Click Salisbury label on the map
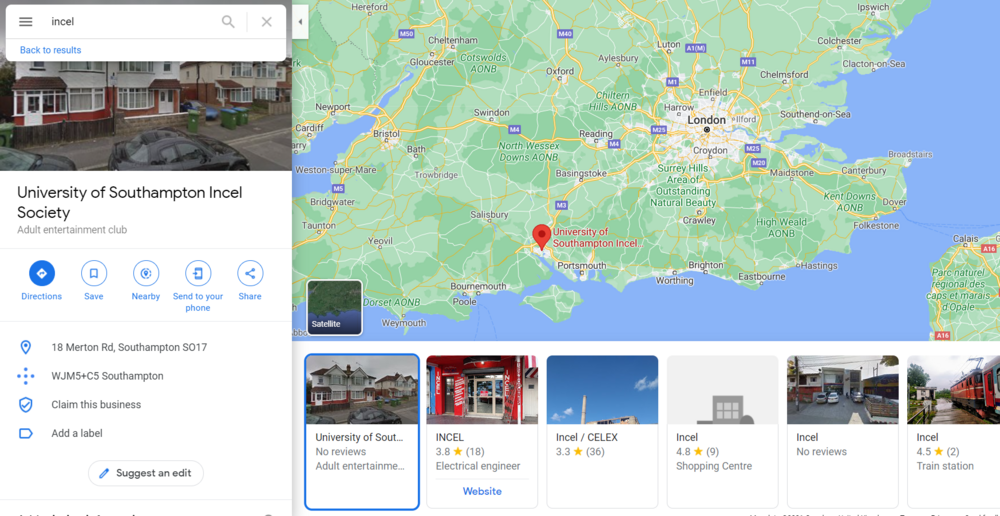Viewport: 1000px width, 516px height. [x=489, y=215]
